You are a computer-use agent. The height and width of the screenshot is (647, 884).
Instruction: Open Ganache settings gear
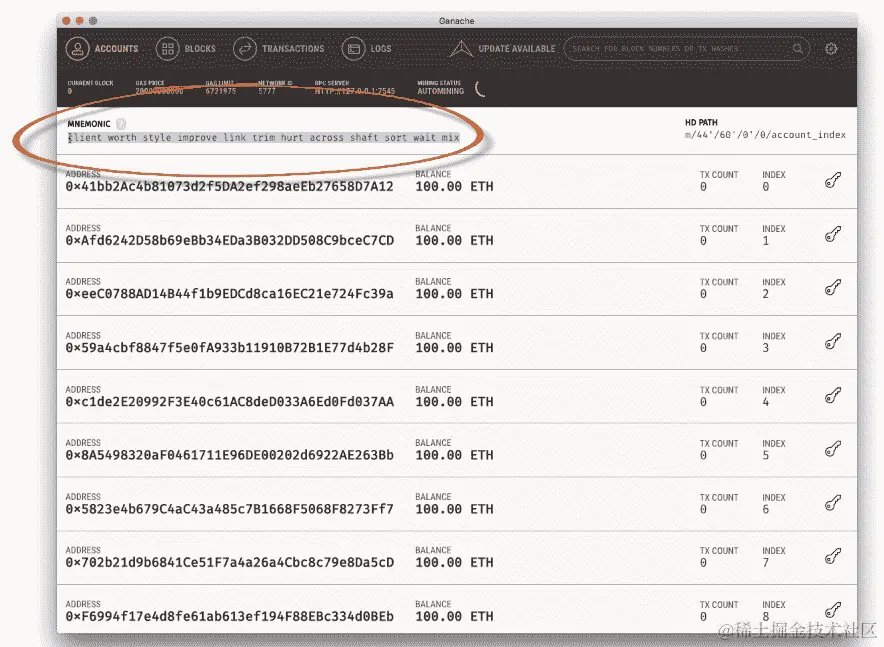(831, 48)
